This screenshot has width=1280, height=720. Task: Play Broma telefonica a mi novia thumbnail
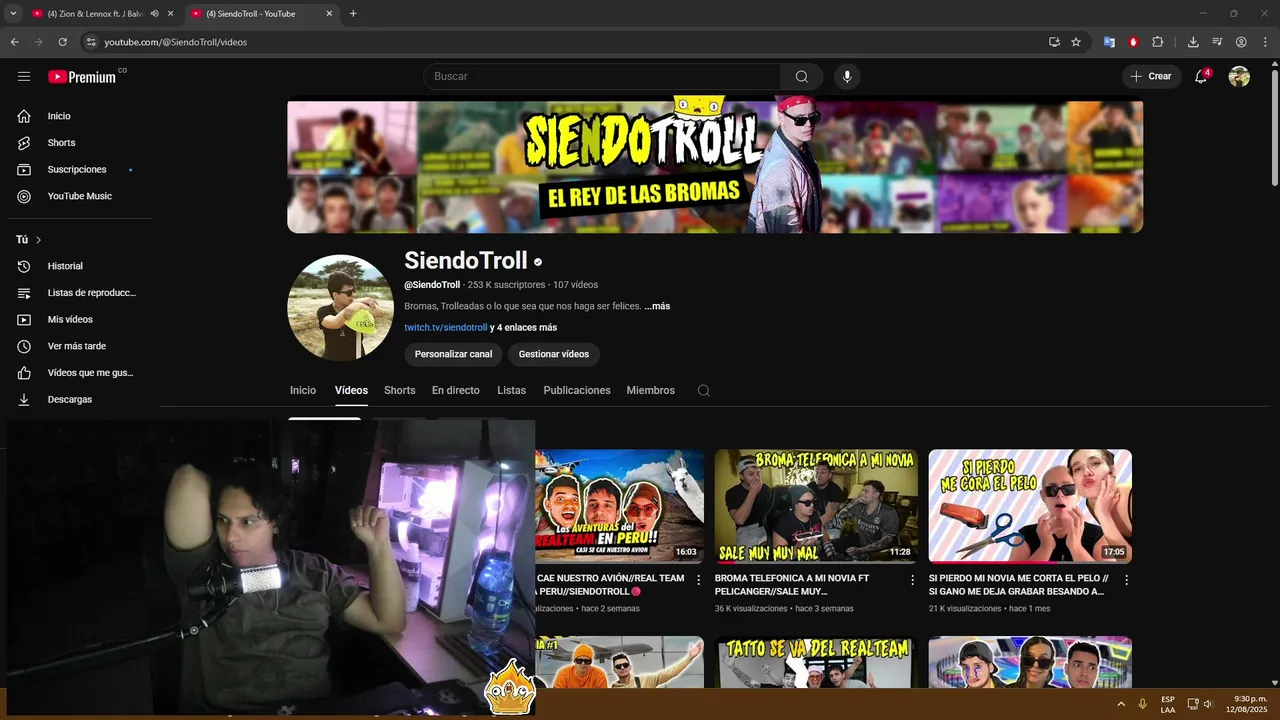(x=816, y=506)
